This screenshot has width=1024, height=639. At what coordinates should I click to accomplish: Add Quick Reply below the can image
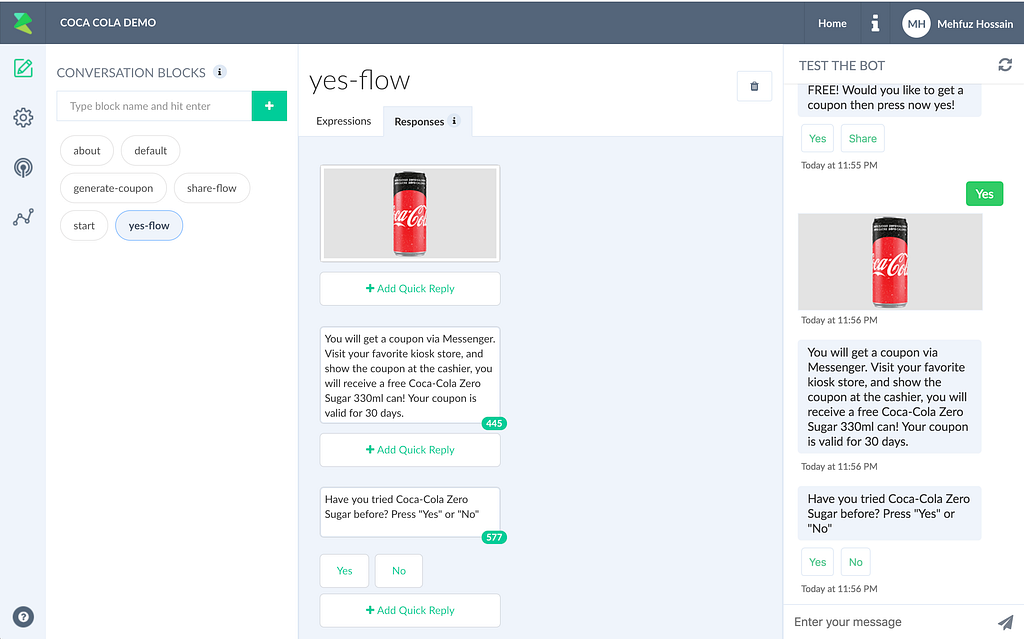pyautogui.click(x=410, y=289)
